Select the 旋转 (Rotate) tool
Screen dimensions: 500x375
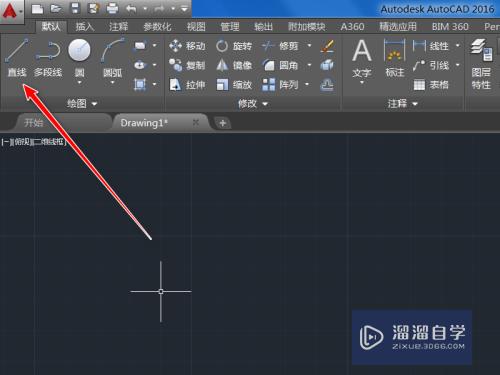coord(234,46)
